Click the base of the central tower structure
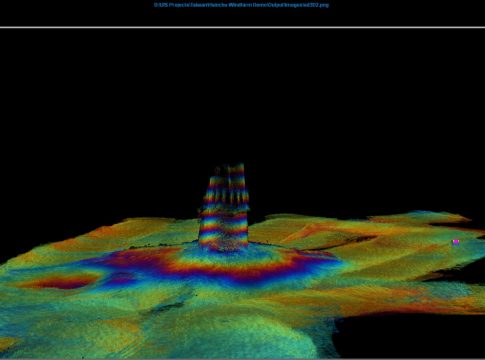This screenshot has height=360, width=485. [224, 245]
